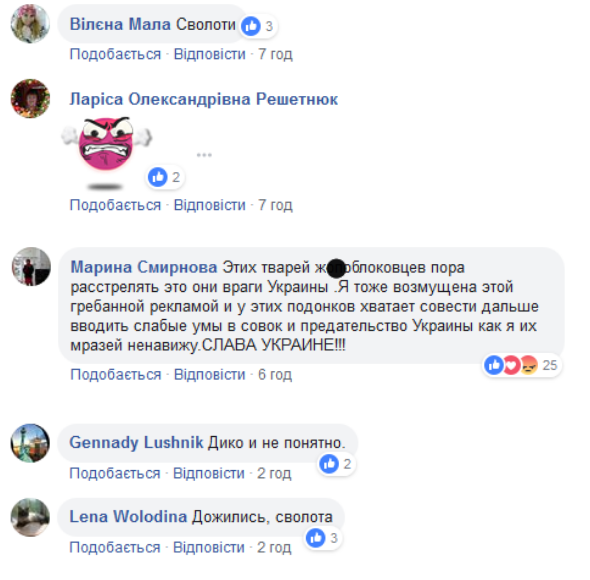Click the 6 год timestamp on Марина's comment

click(x=275, y=374)
